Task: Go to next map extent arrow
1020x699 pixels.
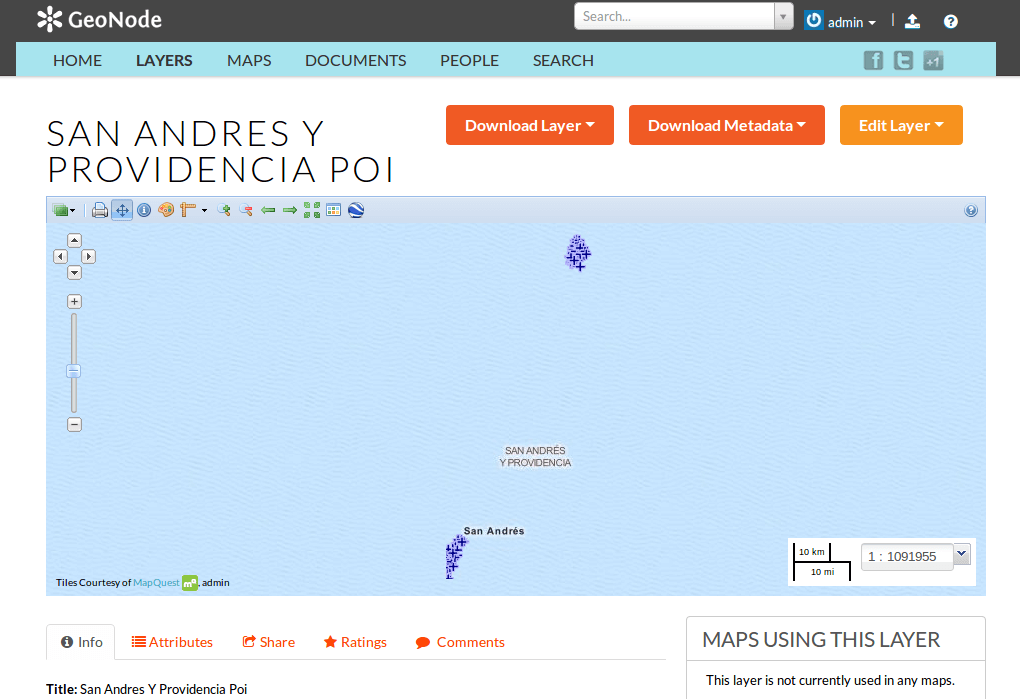Action: 290,210
